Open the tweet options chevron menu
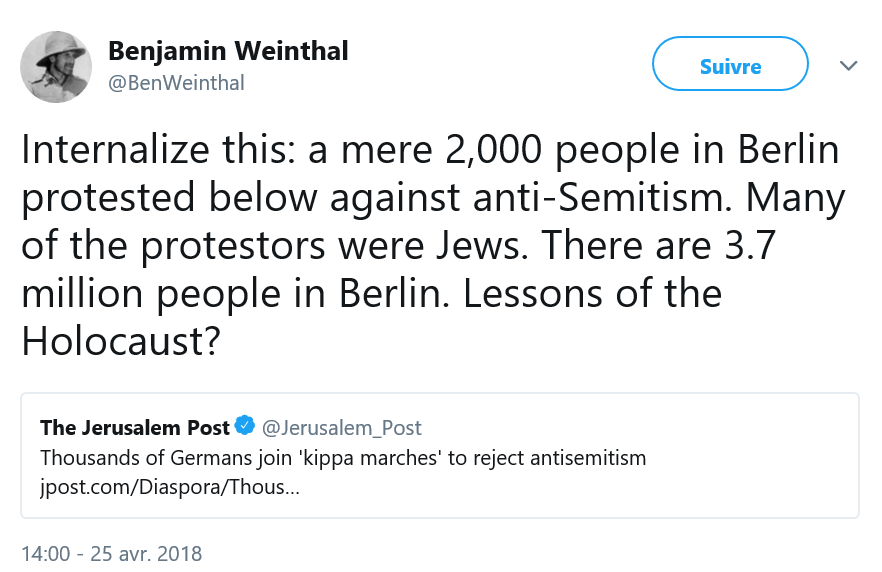 click(848, 66)
